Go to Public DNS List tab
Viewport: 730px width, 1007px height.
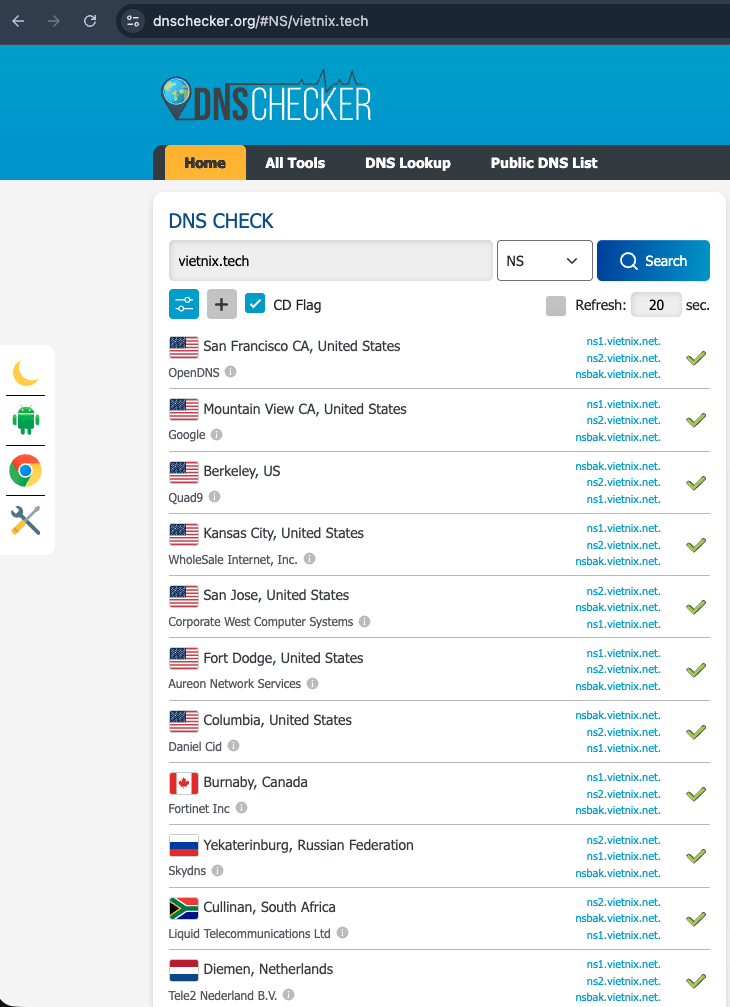[x=544, y=163]
